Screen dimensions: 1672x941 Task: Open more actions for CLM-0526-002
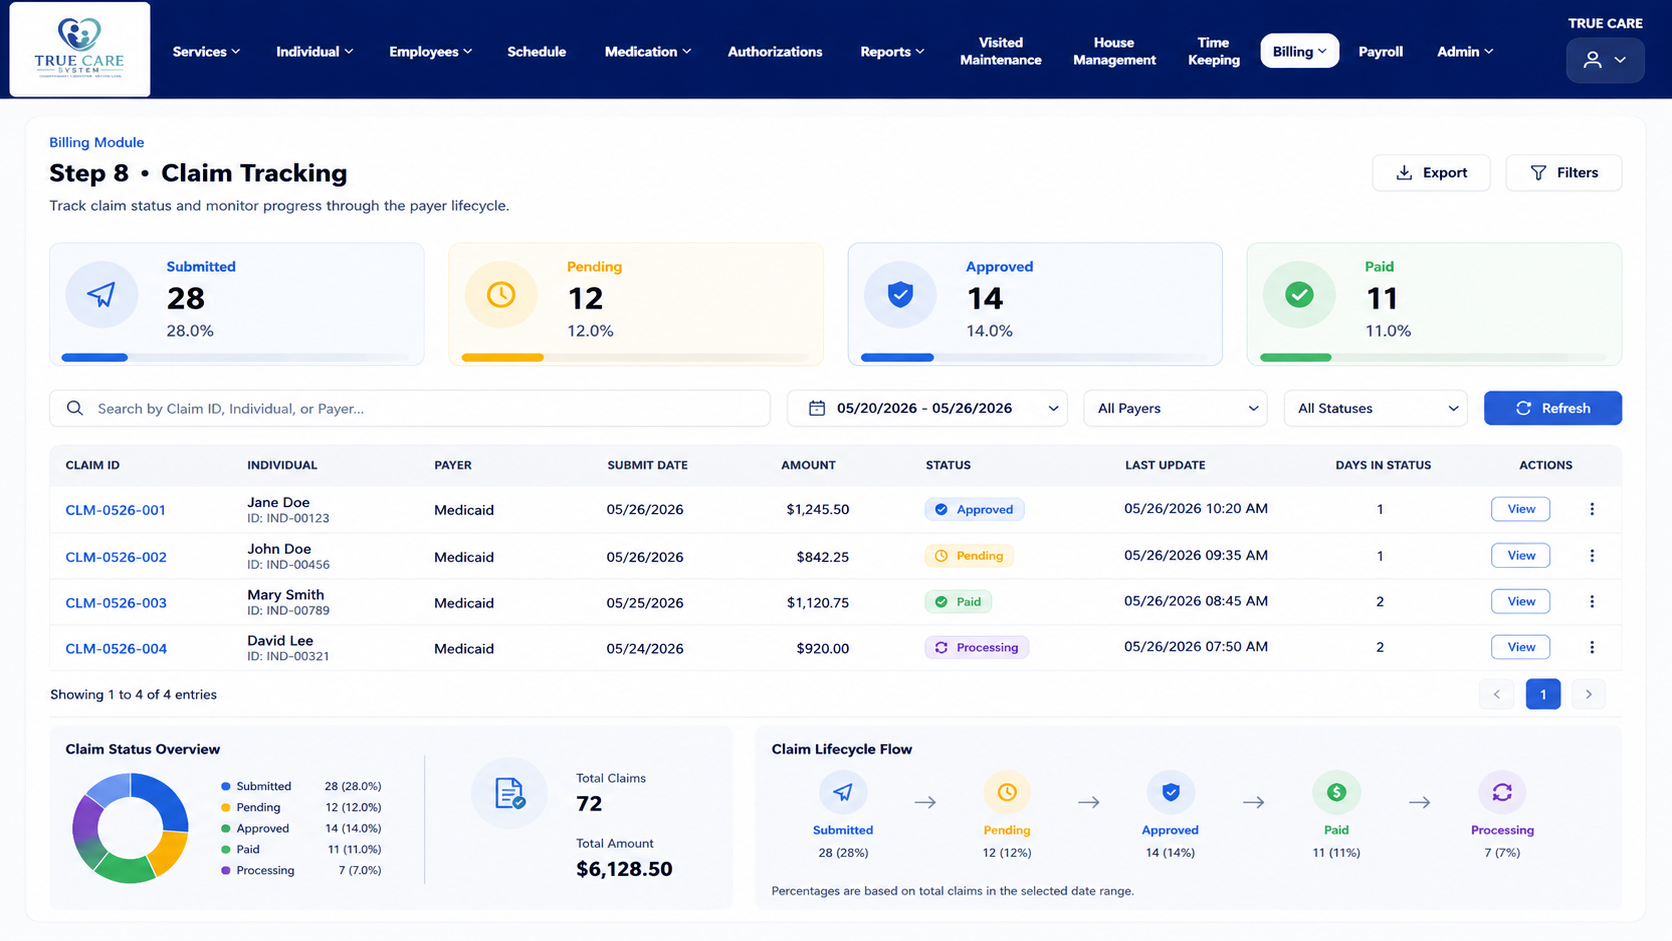click(x=1592, y=555)
